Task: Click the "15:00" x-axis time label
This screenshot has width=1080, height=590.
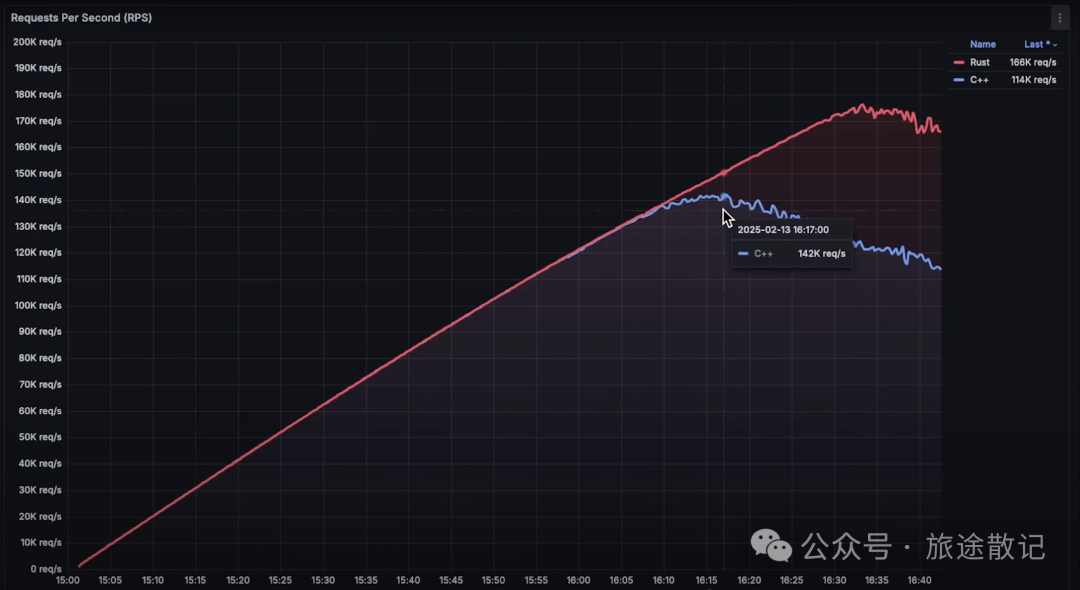Action: coord(68,580)
